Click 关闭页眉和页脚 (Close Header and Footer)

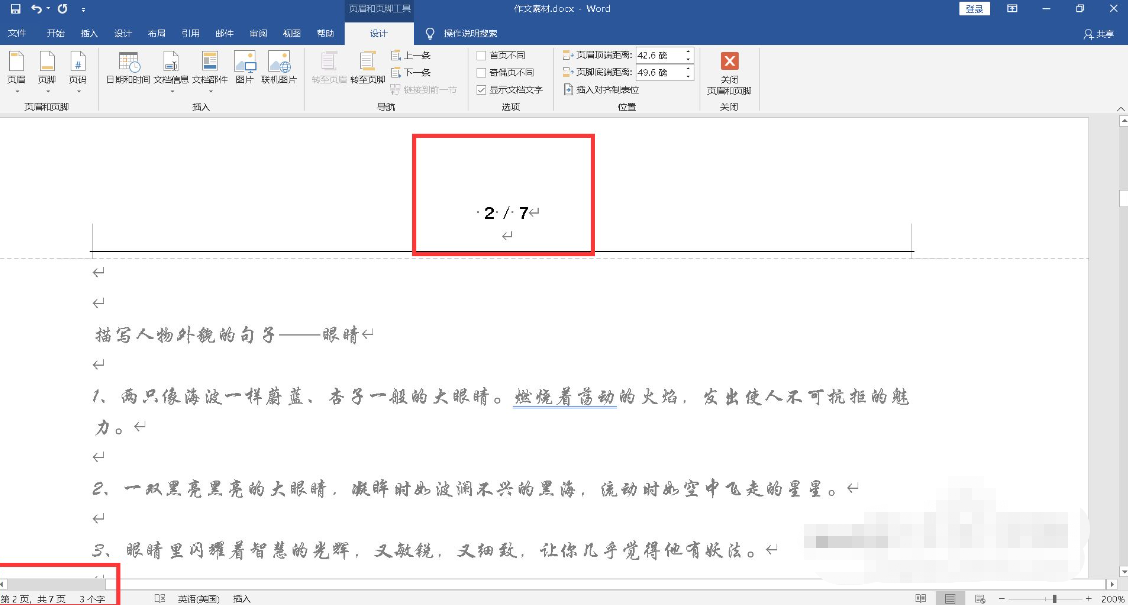click(729, 70)
